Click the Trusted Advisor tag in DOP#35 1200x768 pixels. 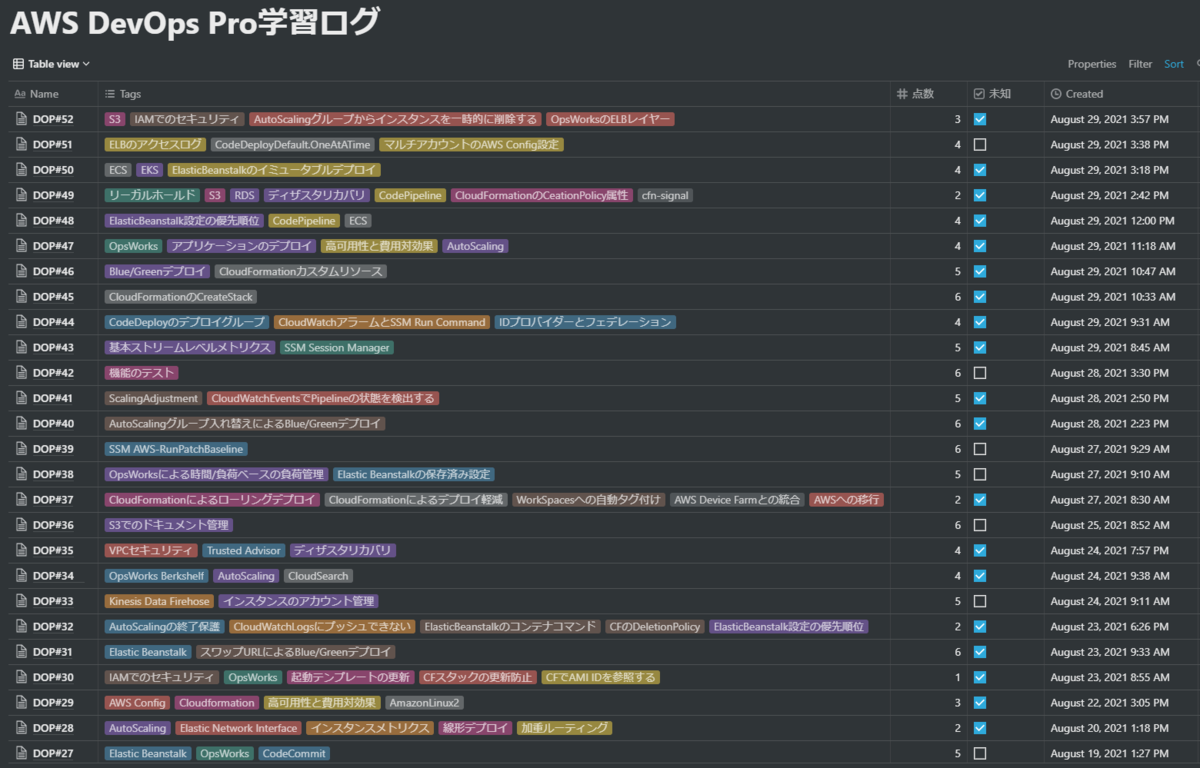pyautogui.click(x=243, y=551)
